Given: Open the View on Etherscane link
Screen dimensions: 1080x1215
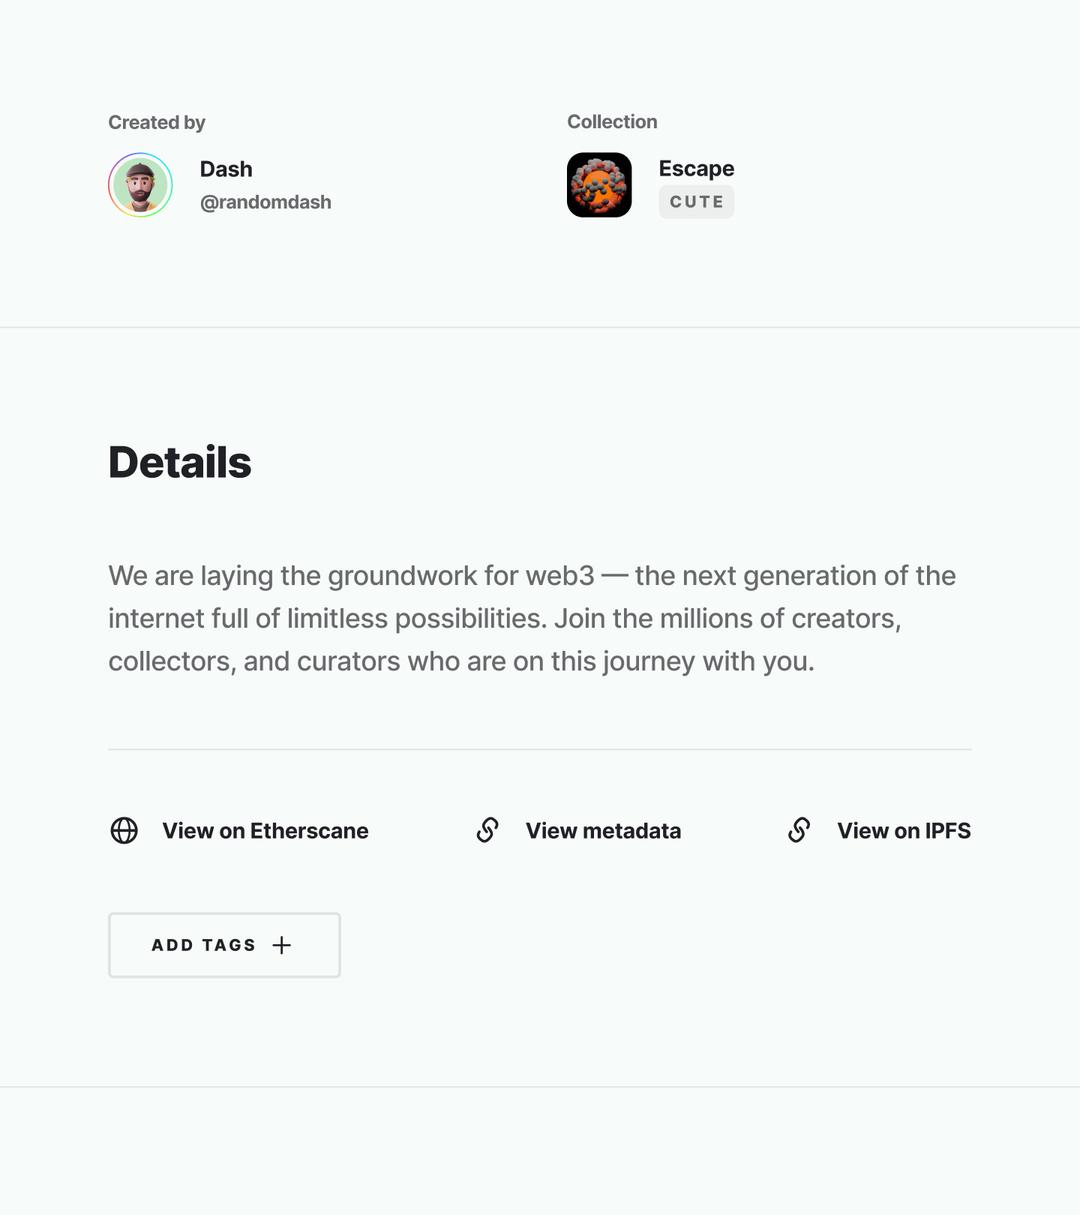Looking at the screenshot, I should coord(265,831).
